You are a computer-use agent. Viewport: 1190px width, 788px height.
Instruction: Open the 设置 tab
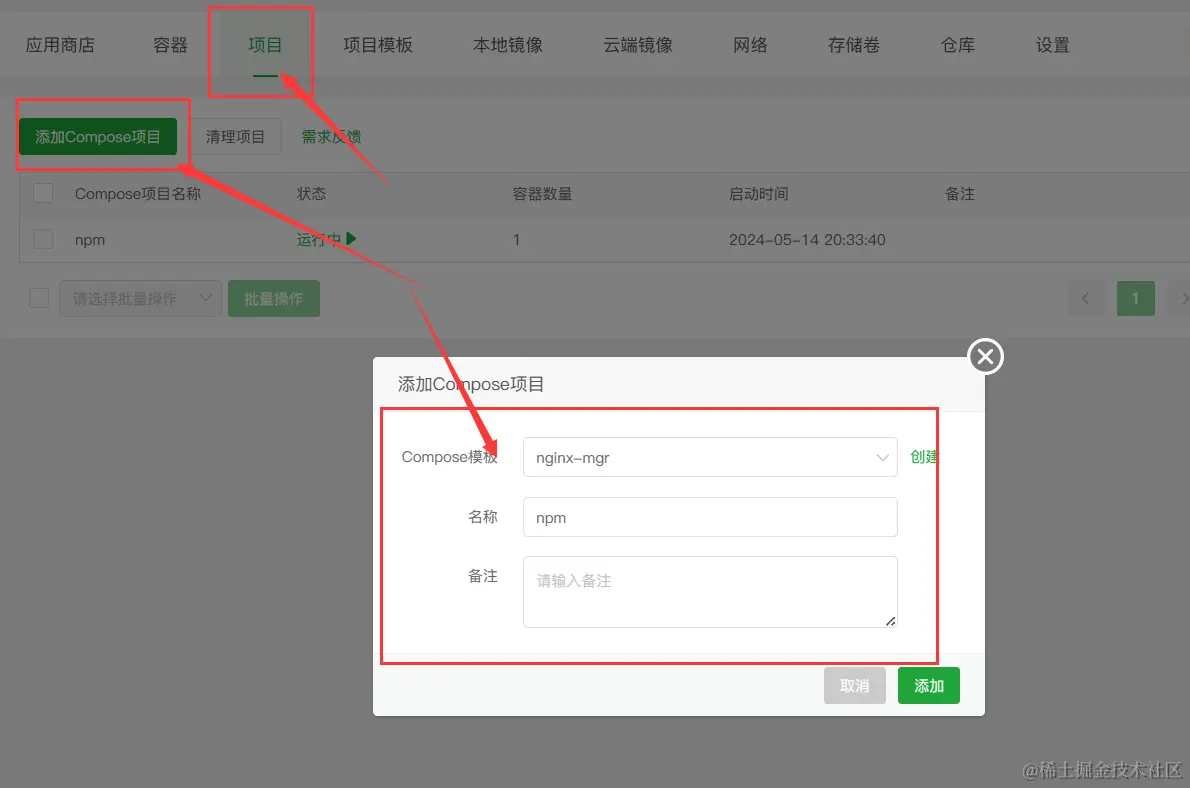(1053, 45)
